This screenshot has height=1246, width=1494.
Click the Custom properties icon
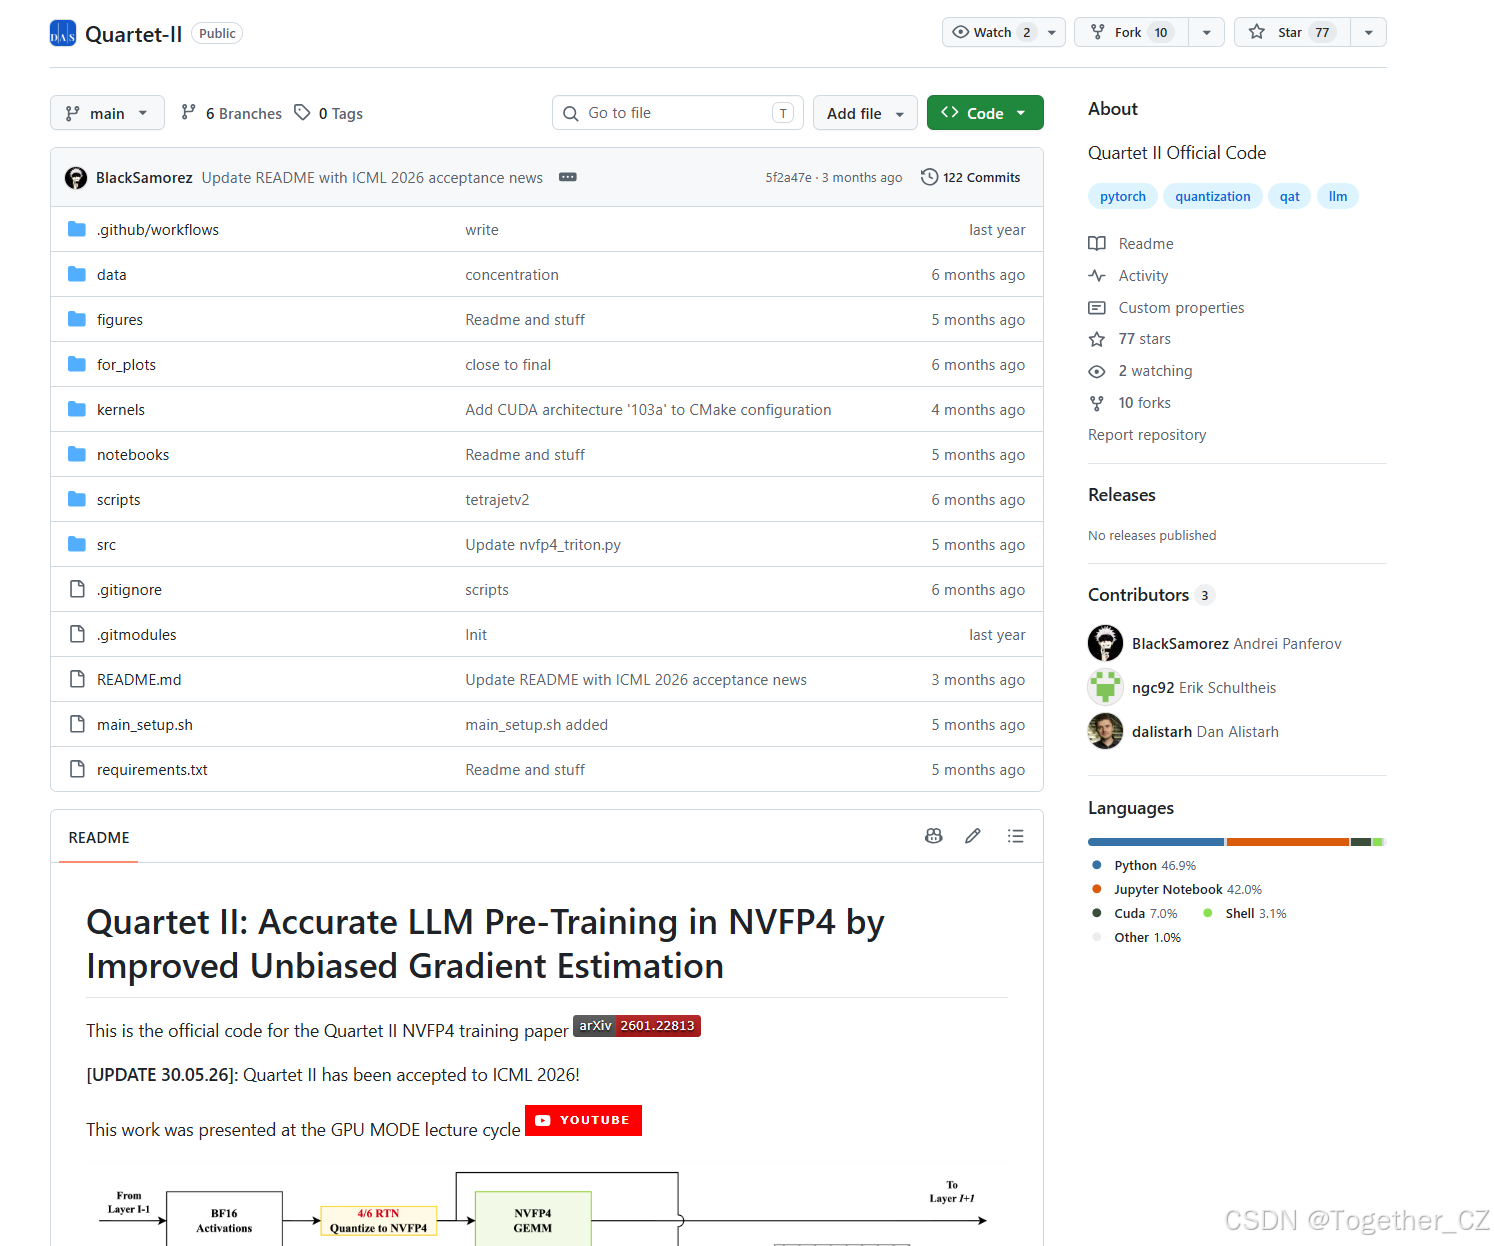(x=1097, y=307)
